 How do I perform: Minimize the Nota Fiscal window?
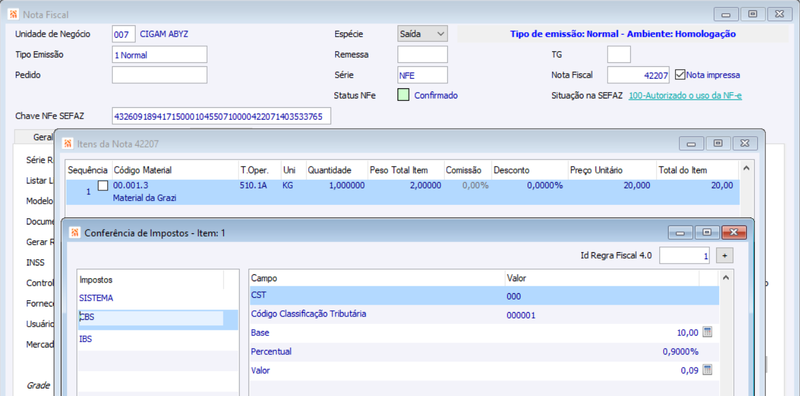point(726,14)
